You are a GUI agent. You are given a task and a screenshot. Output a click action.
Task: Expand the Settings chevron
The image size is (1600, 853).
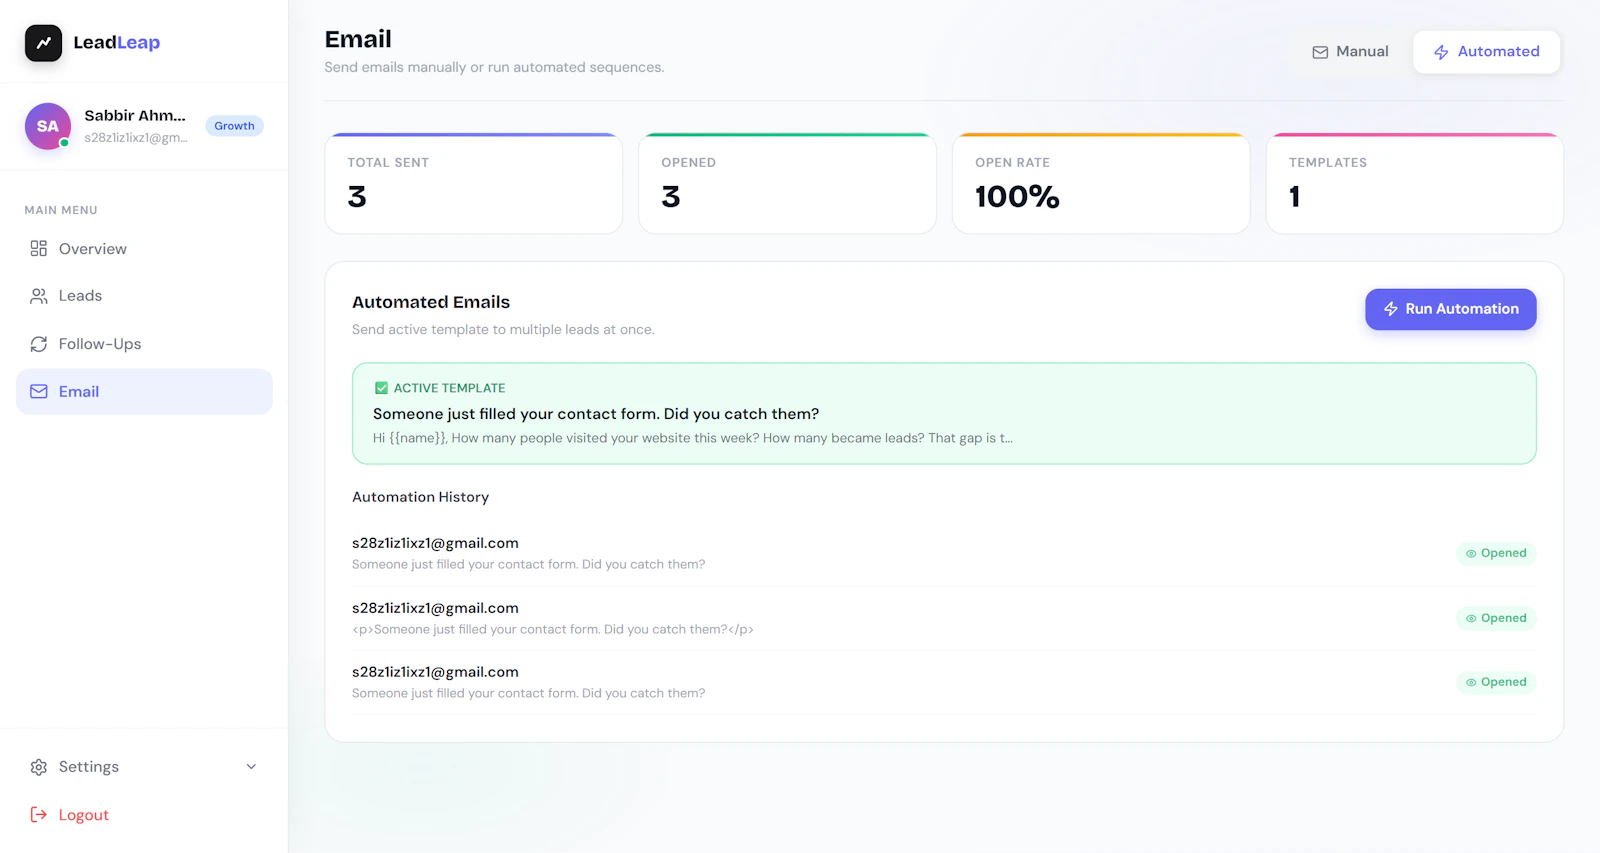click(x=251, y=767)
